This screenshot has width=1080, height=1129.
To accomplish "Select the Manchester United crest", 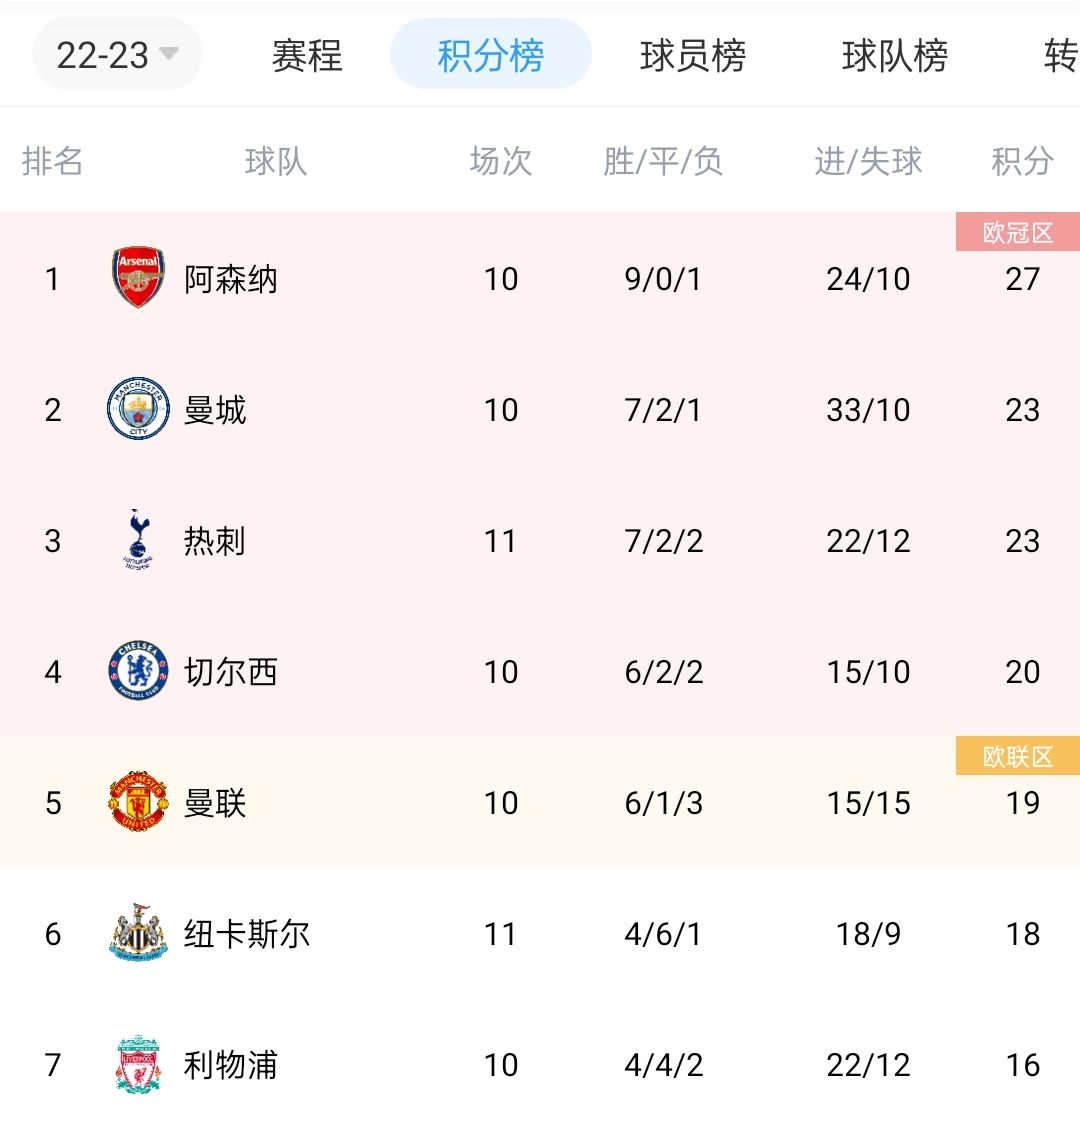I will (137, 802).
